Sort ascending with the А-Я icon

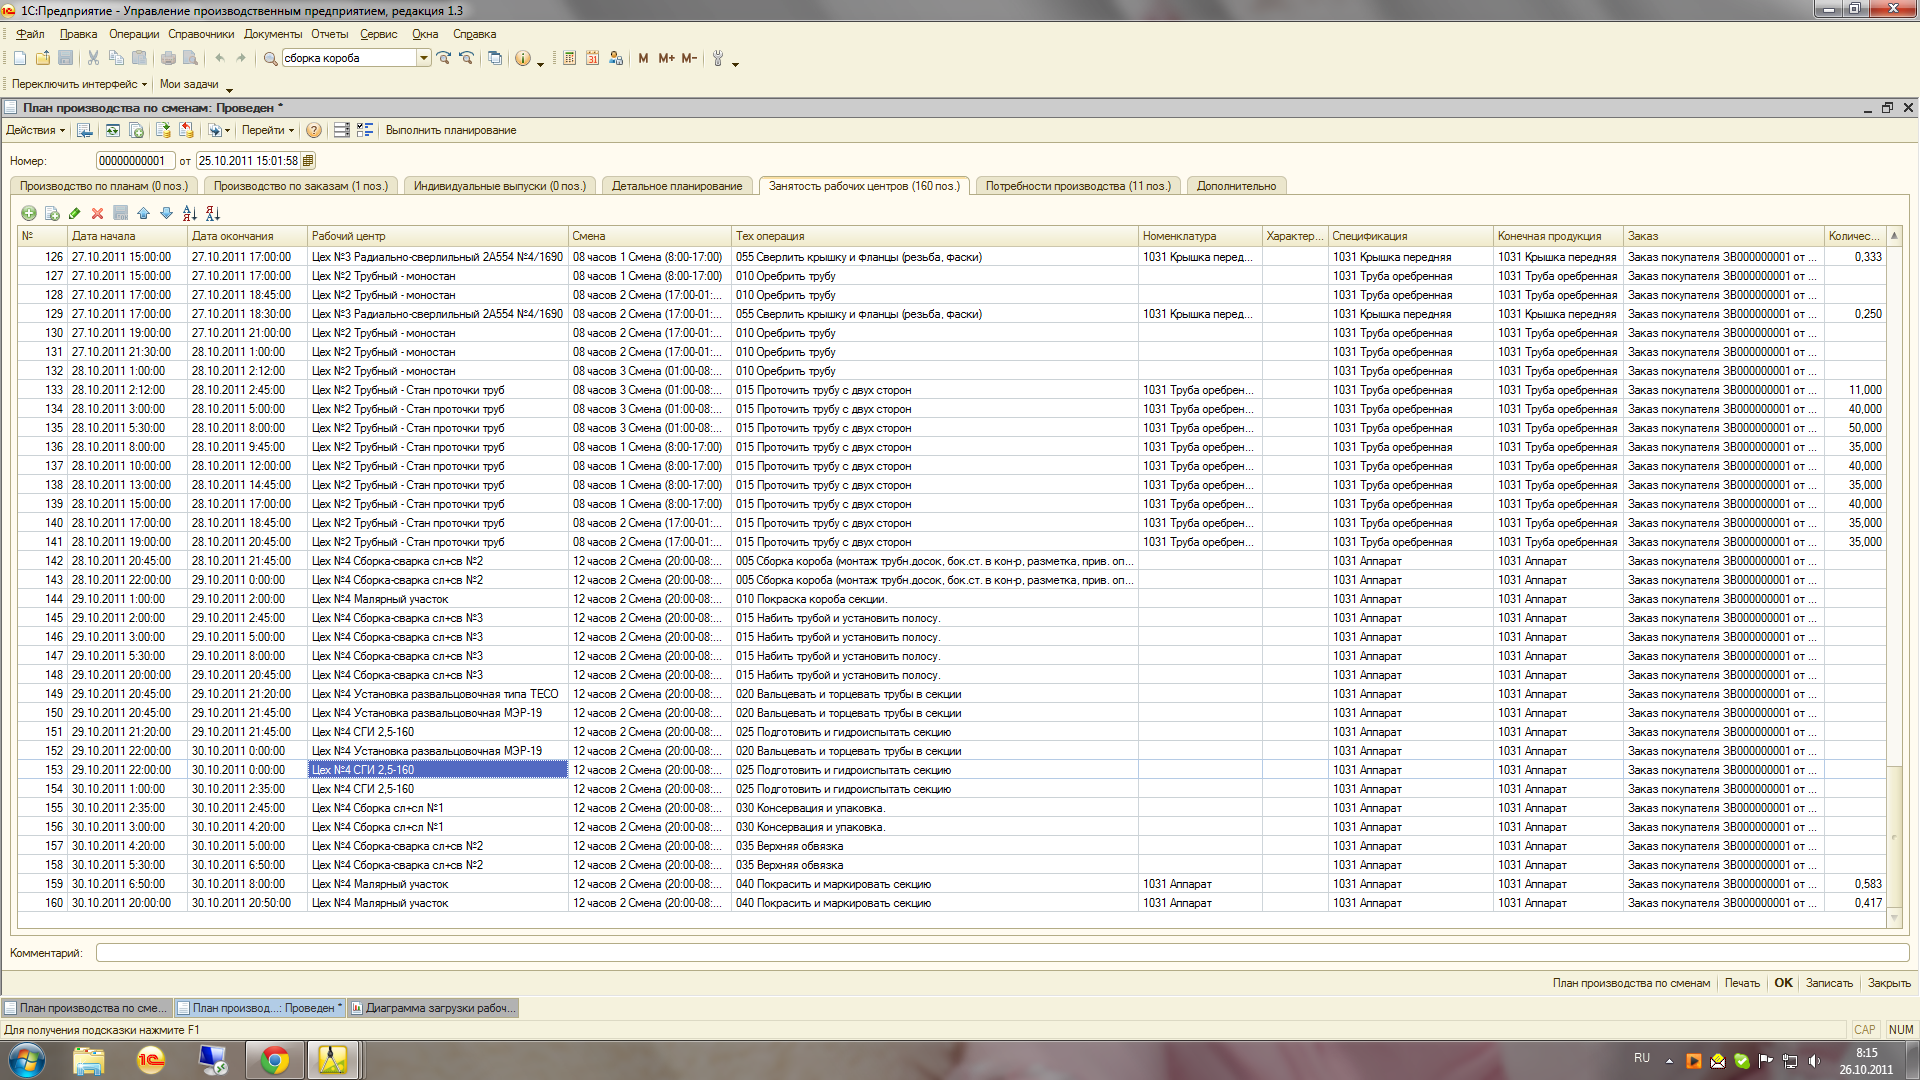point(190,213)
